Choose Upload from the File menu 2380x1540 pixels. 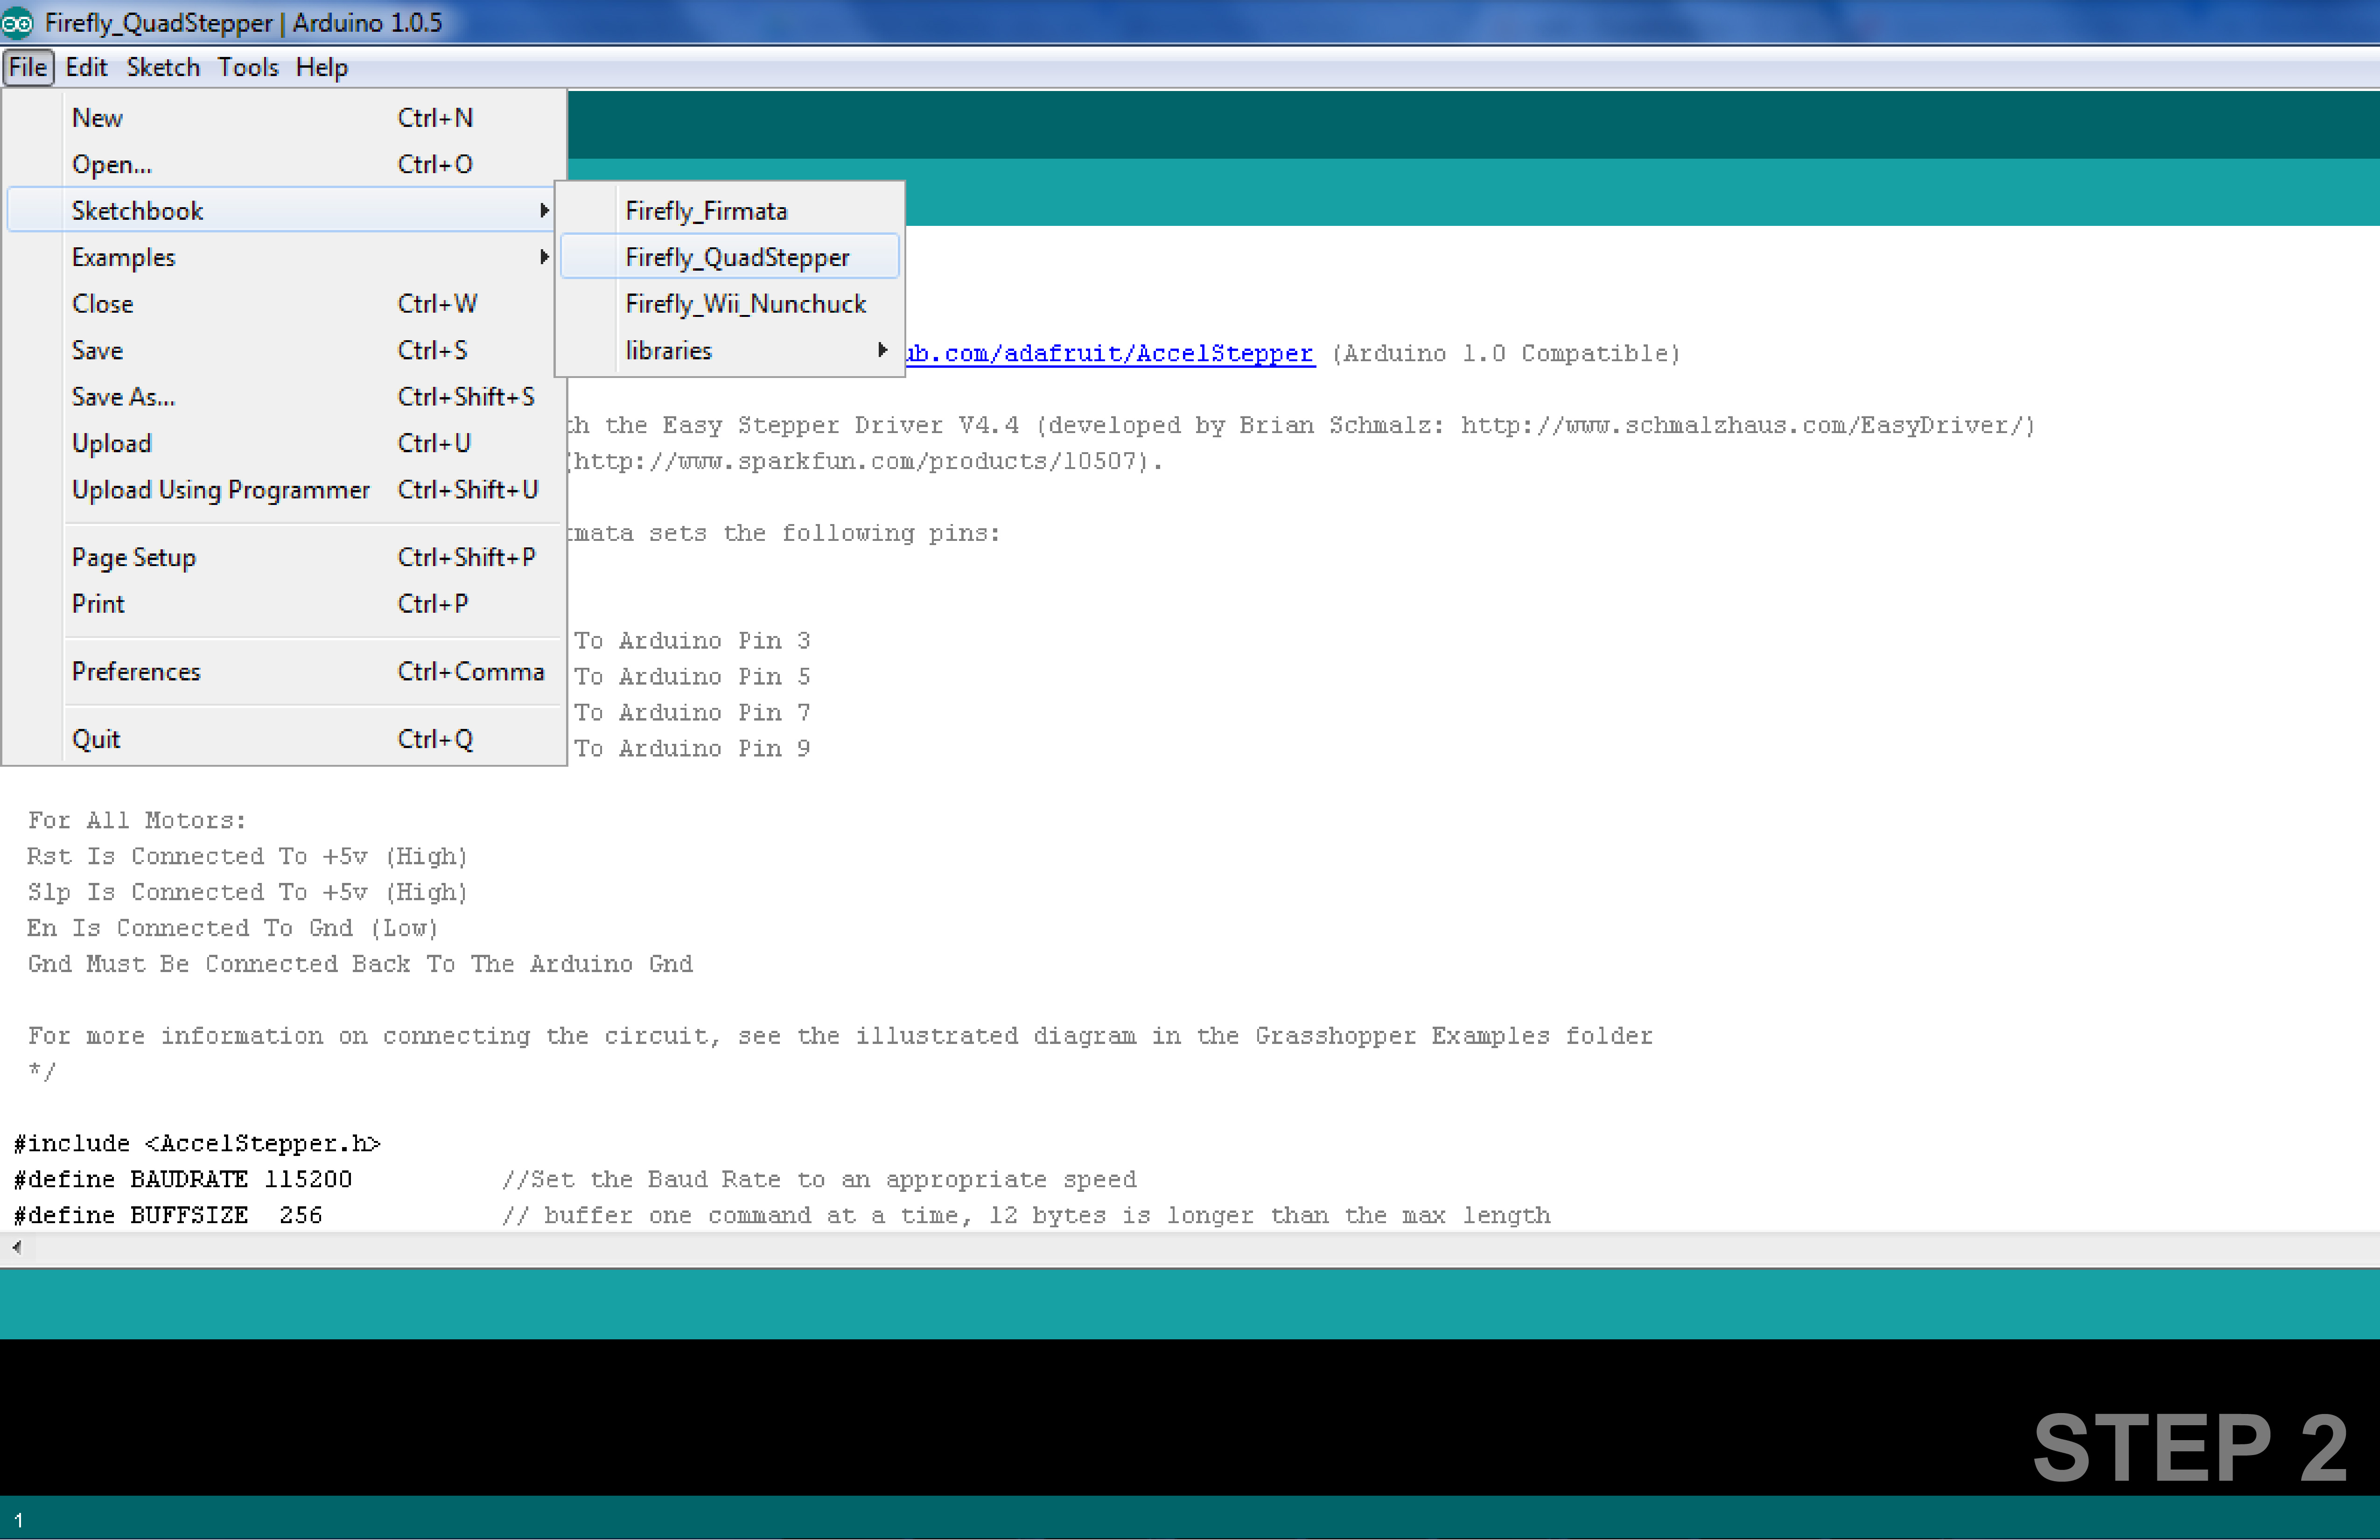(x=285, y=443)
